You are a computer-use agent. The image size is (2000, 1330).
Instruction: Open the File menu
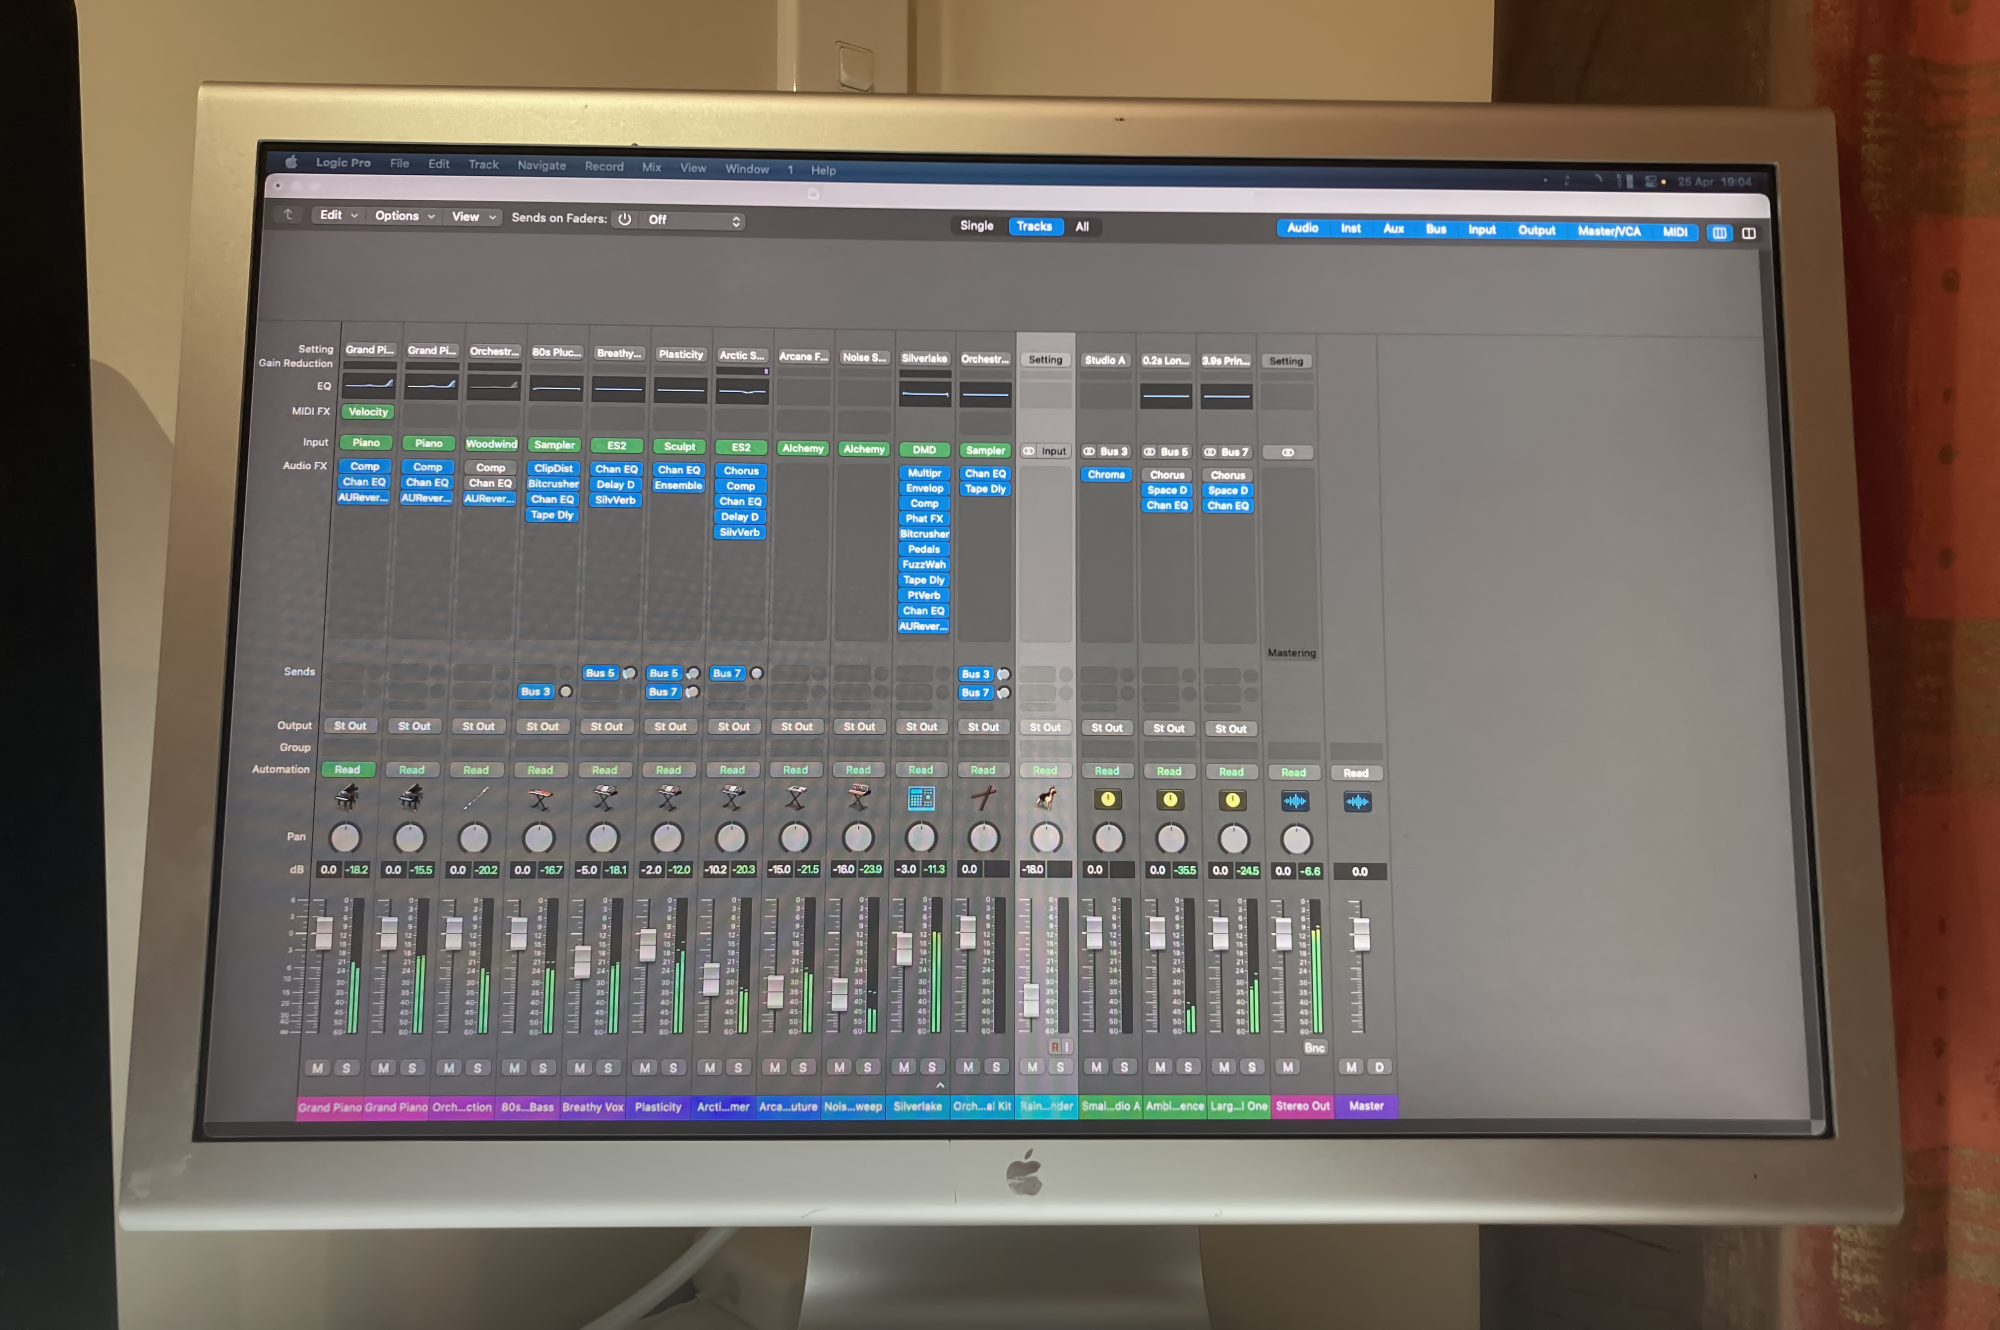pyautogui.click(x=399, y=163)
